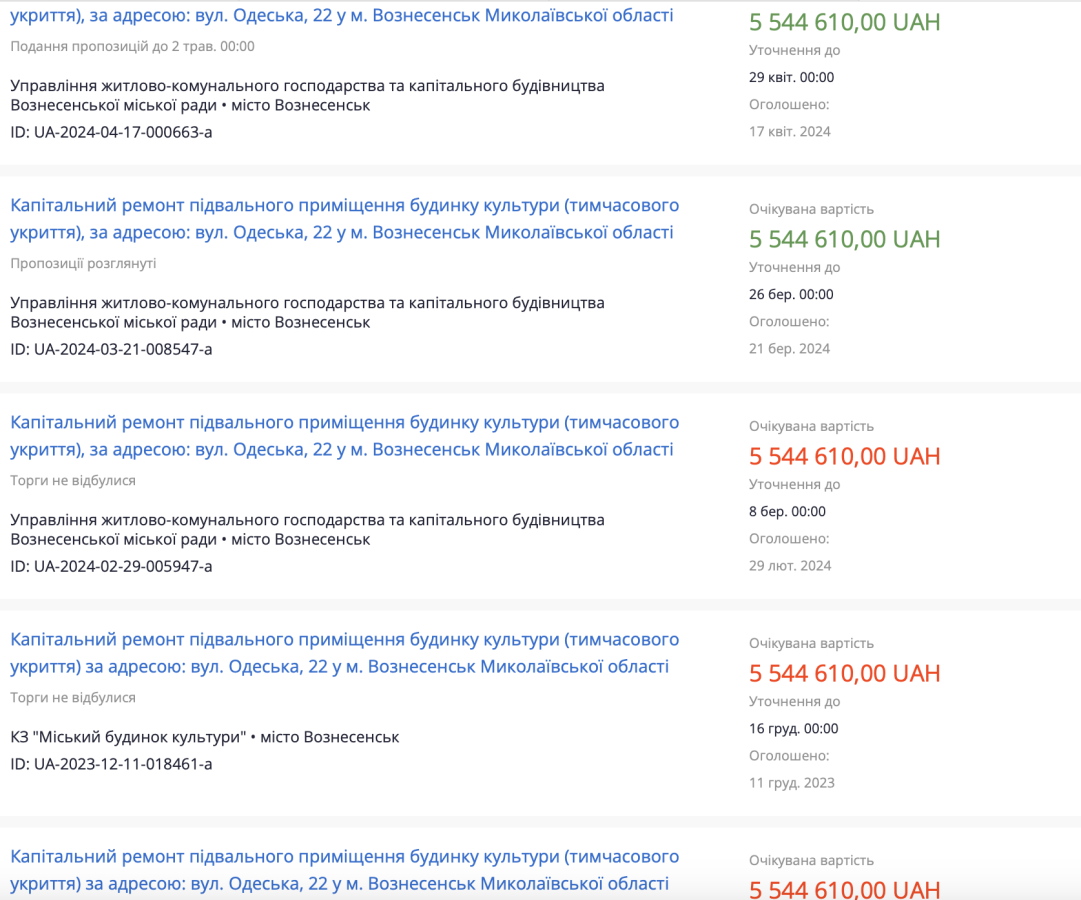Click the "Пропозиції розглянуті" status label
The width and height of the screenshot is (1081, 900).
click(83, 263)
